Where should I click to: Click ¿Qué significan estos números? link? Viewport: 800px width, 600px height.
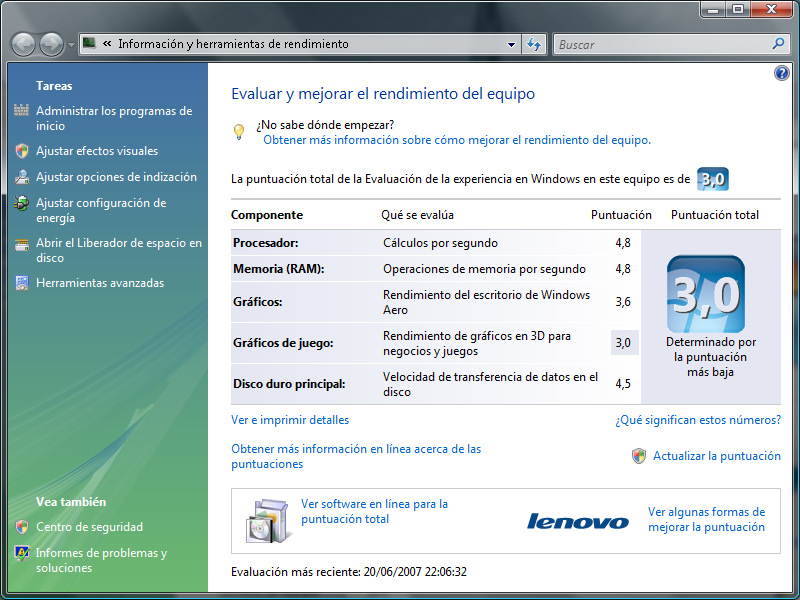[697, 420]
